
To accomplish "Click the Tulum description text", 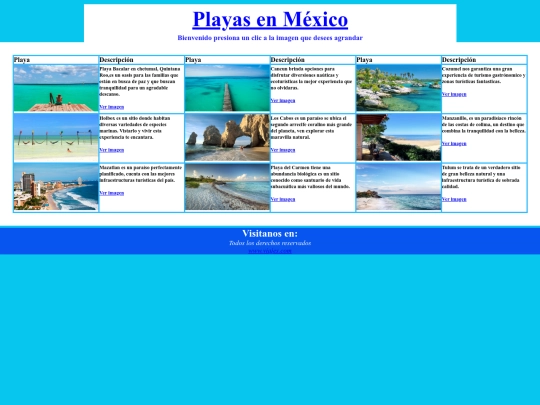I will pos(481,177).
